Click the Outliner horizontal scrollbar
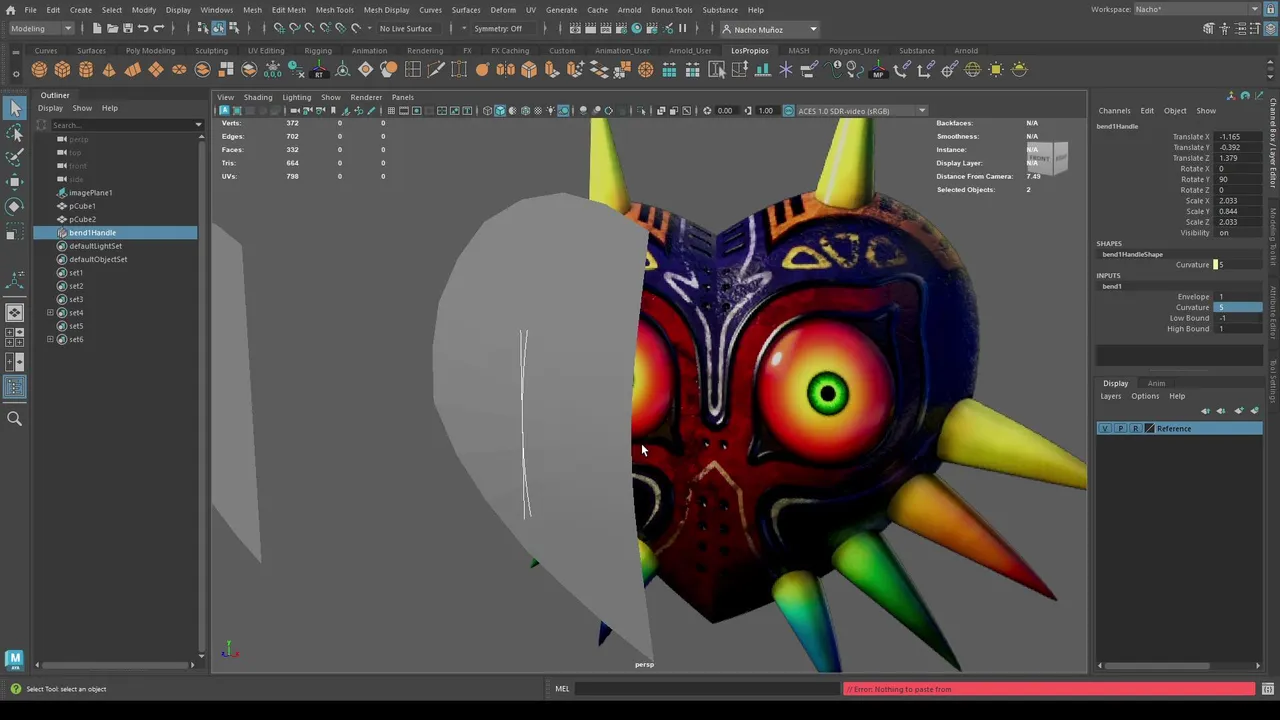 pos(117,665)
